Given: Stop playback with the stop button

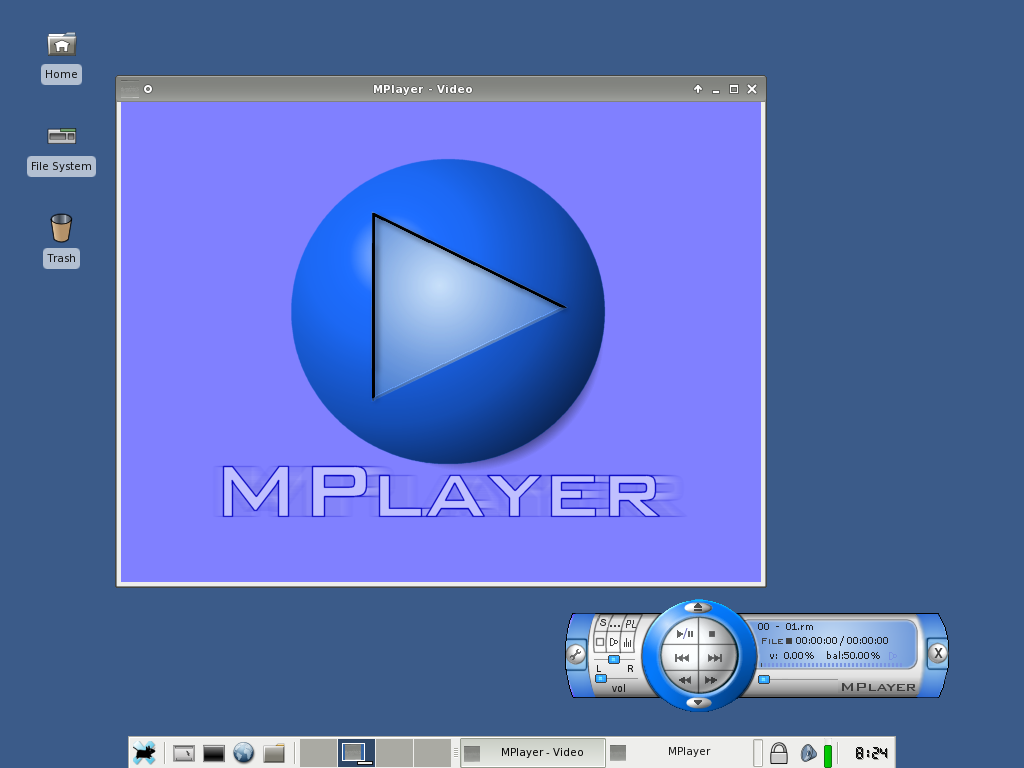Looking at the screenshot, I should click(x=712, y=633).
